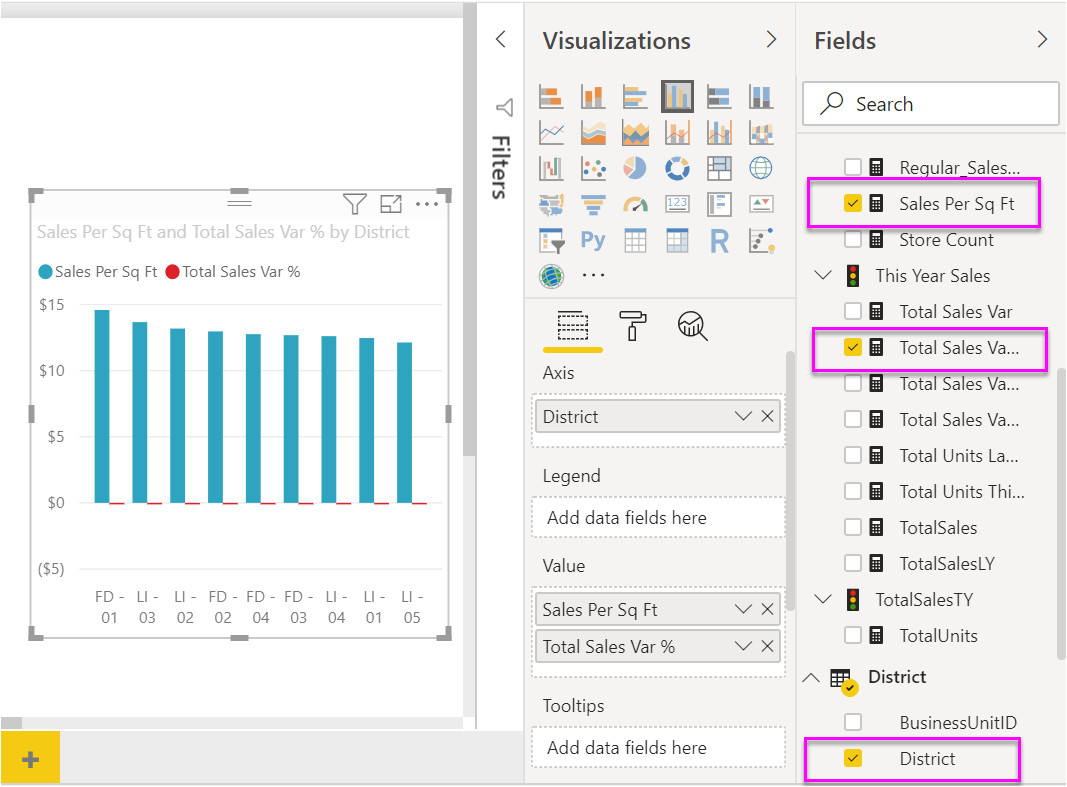Create a Python visual

[x=592, y=240]
